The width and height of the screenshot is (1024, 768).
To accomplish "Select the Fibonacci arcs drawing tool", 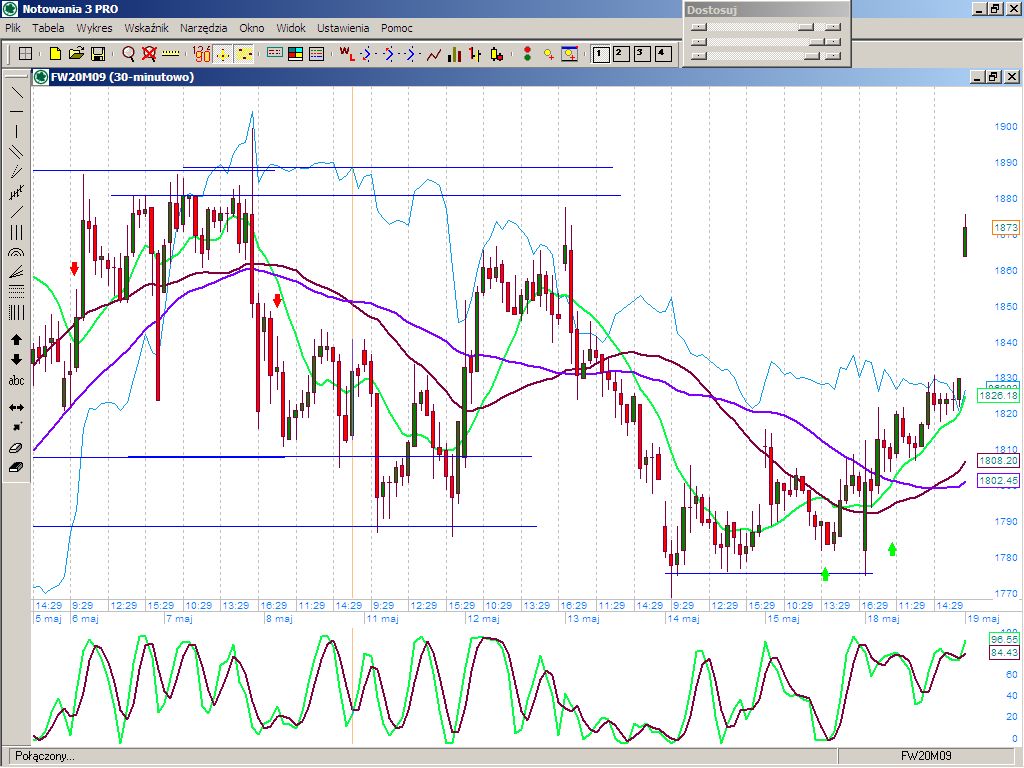I will click(x=16, y=253).
